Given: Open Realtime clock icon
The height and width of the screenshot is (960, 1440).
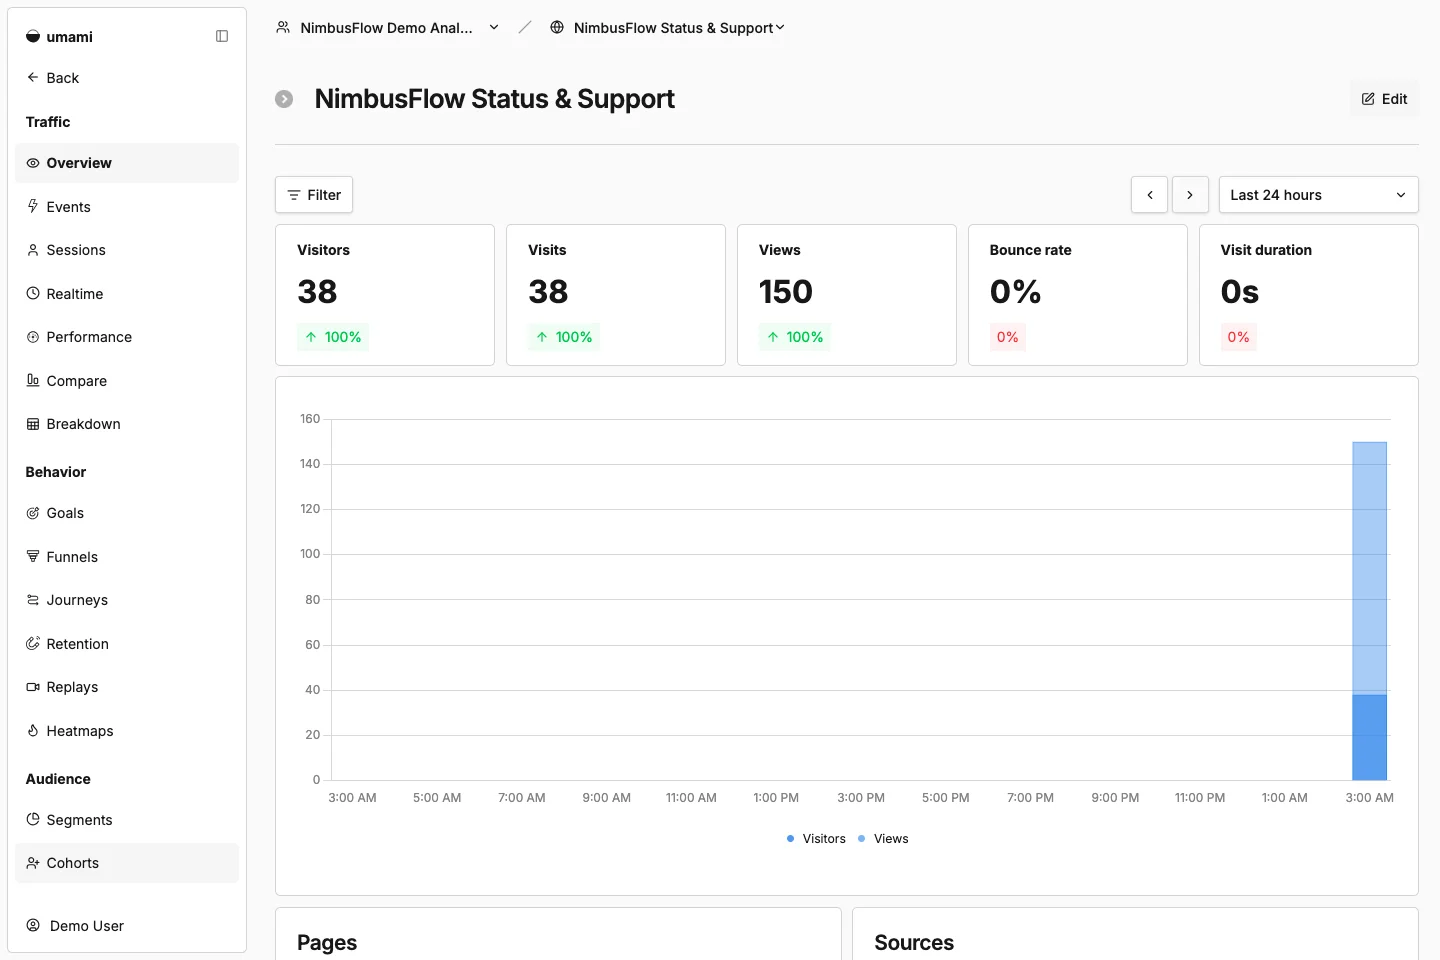Looking at the screenshot, I should [33, 293].
